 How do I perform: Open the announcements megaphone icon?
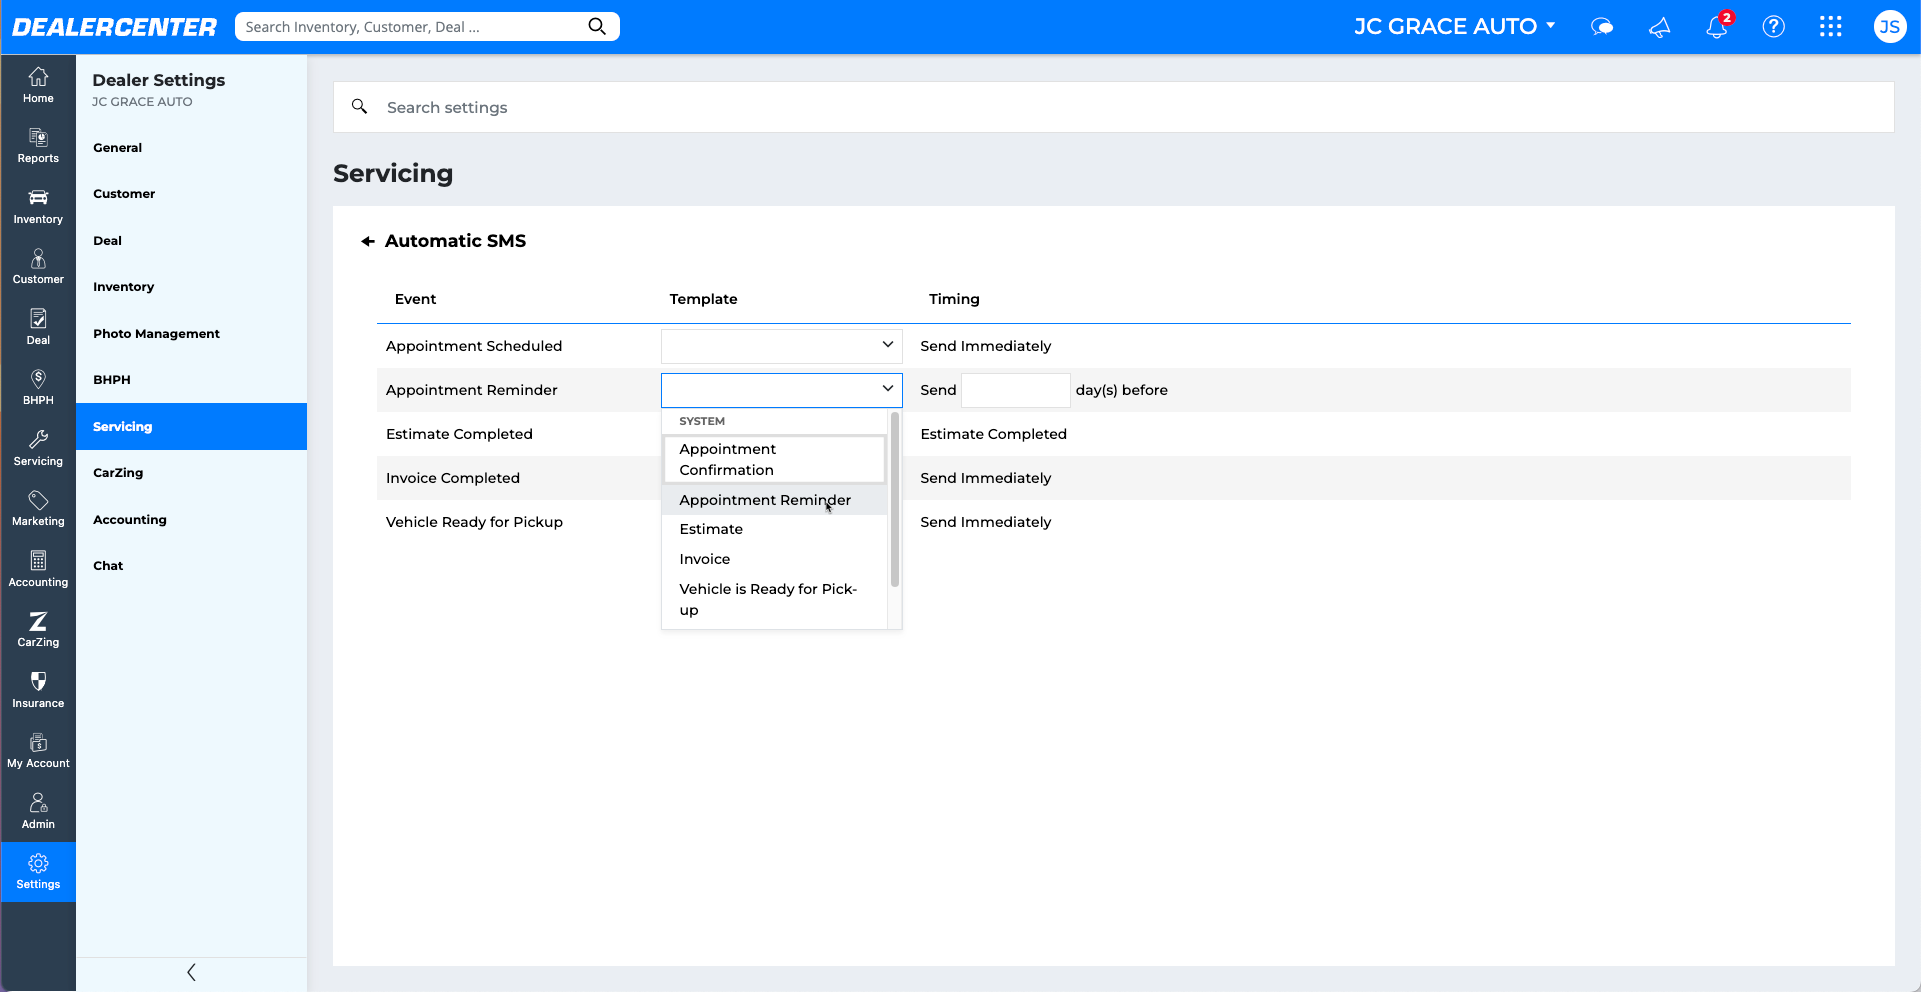1660,27
